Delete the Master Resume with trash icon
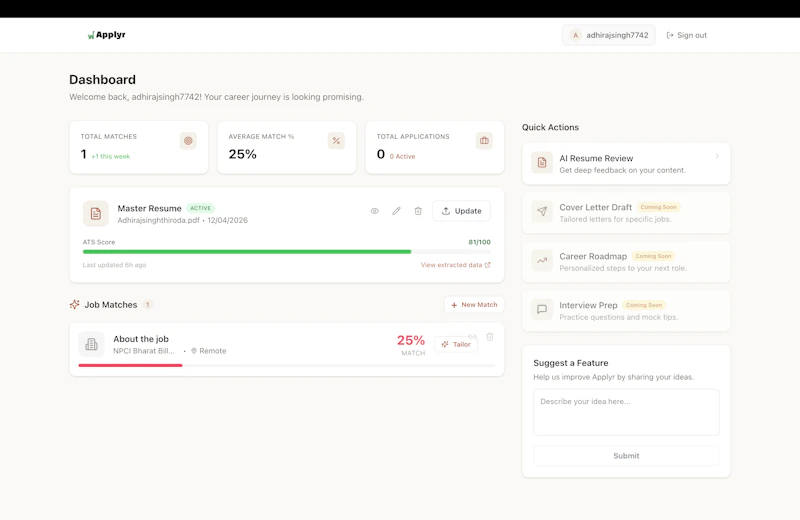The width and height of the screenshot is (800, 520). [x=418, y=211]
